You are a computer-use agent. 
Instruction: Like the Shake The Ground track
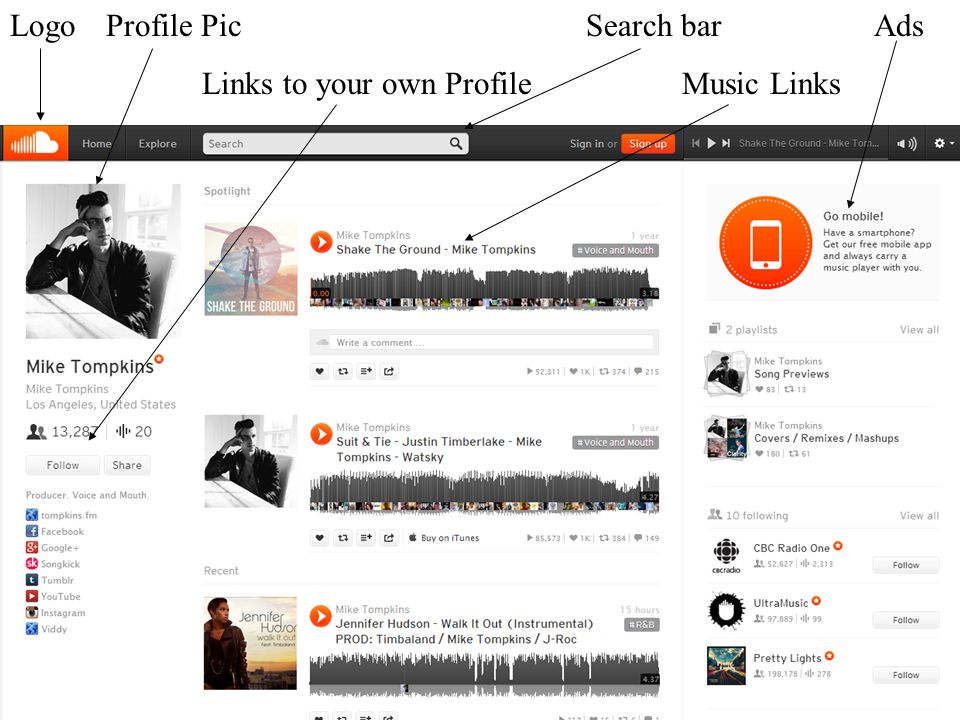[x=320, y=371]
